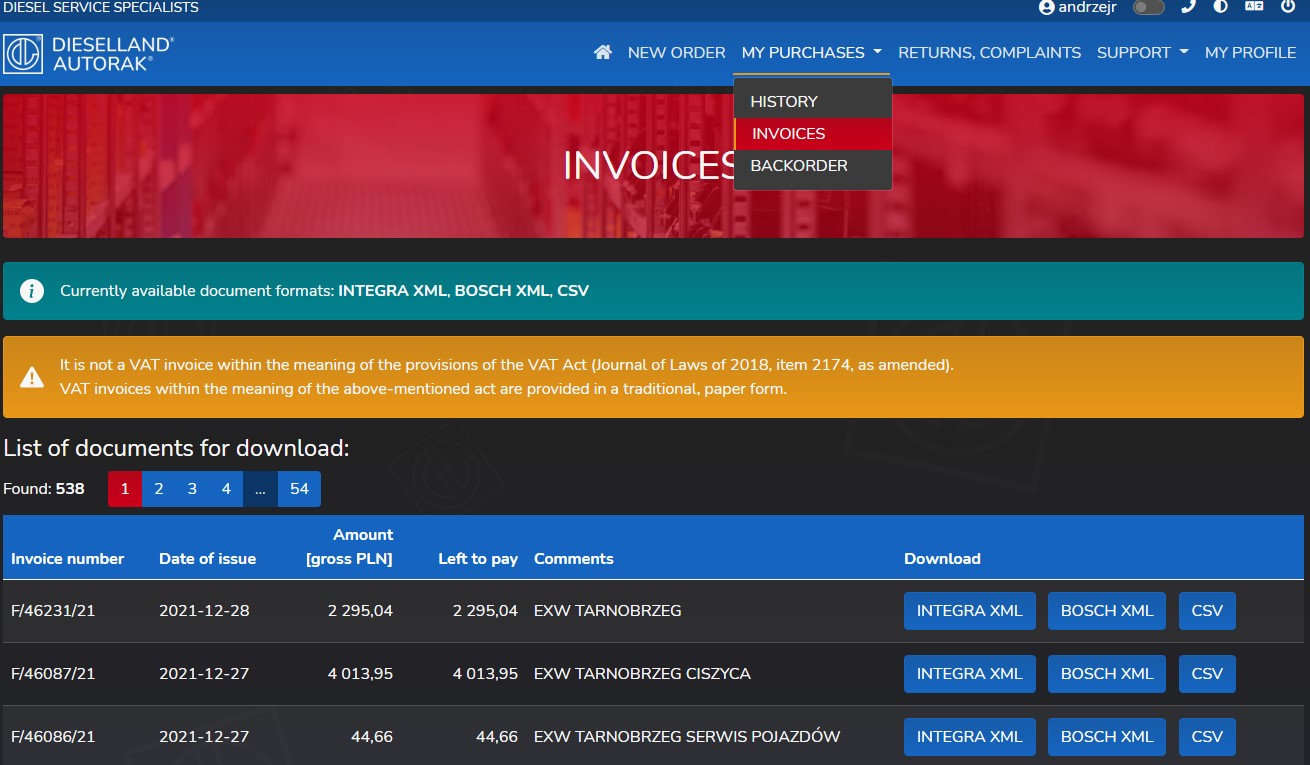Toggle the switch next to andrzejr
The image size is (1310, 765).
tap(1149, 7)
